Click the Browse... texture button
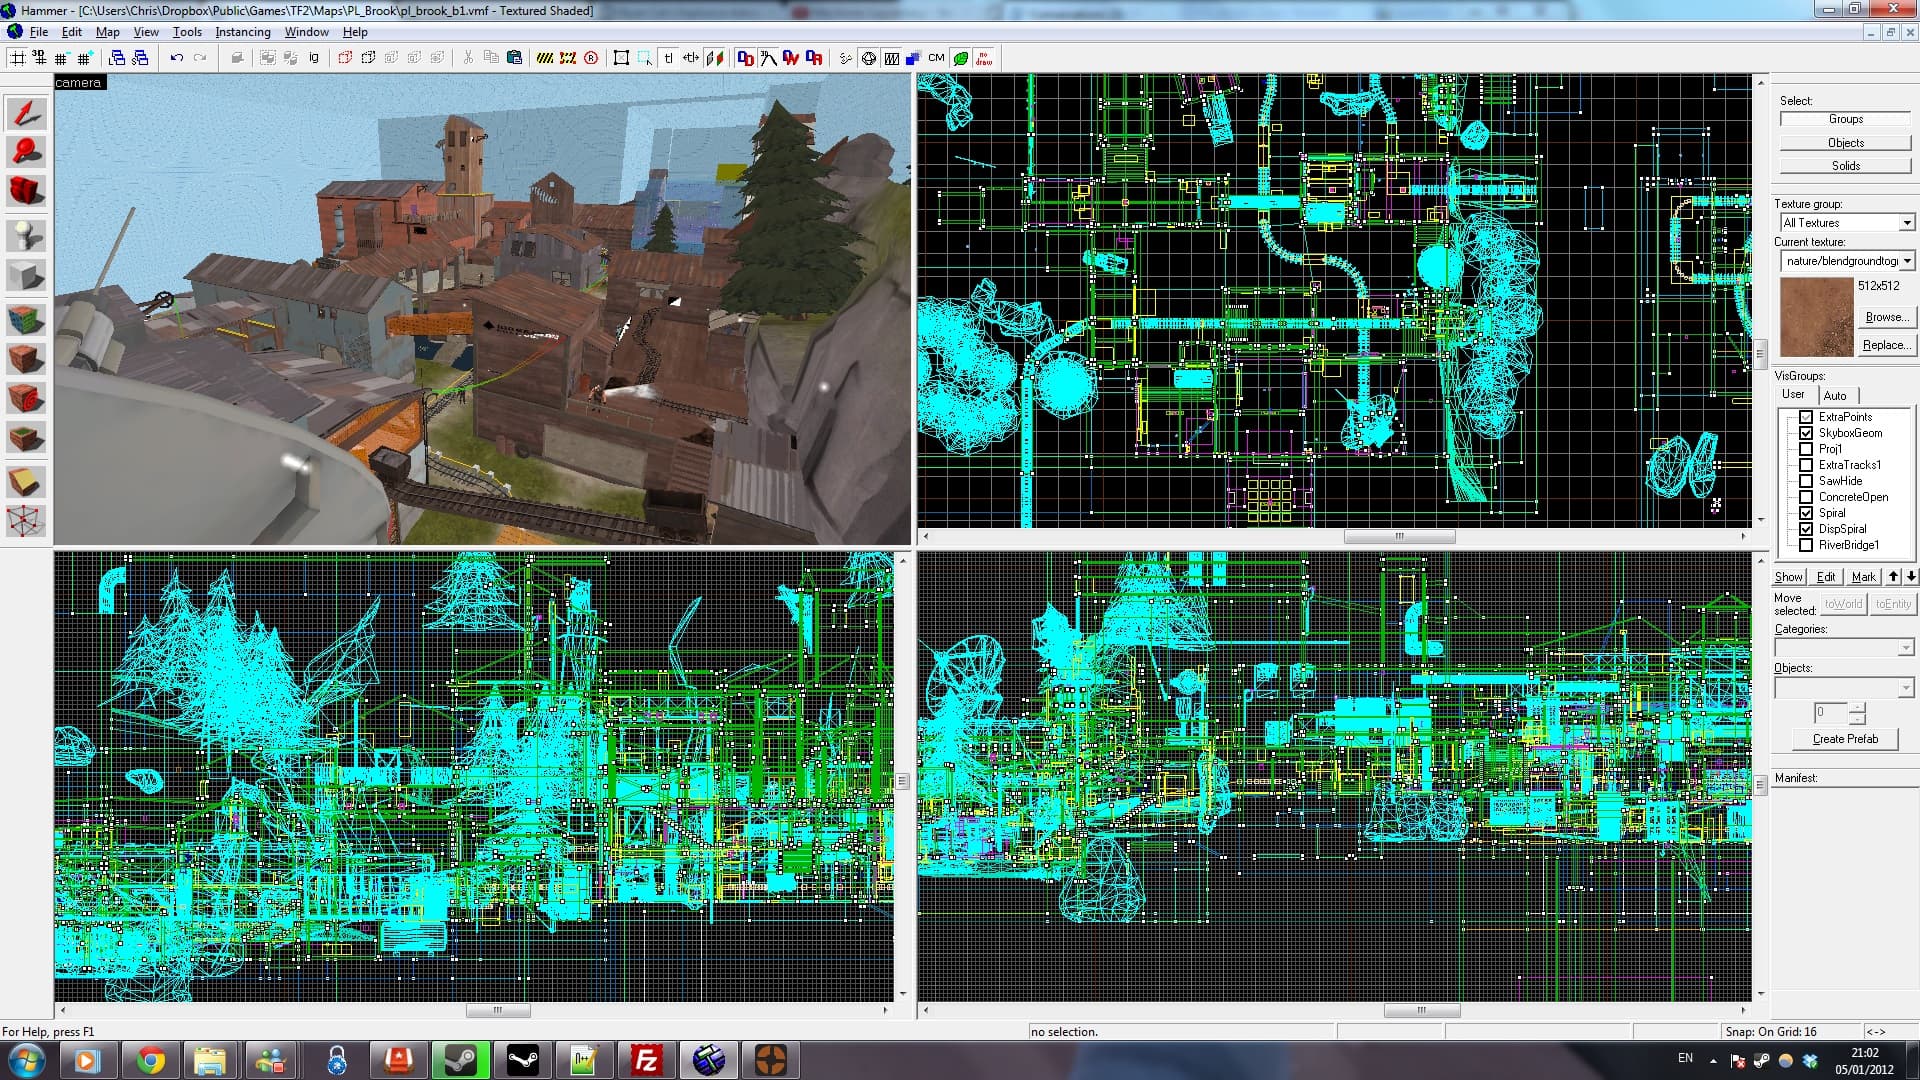The height and width of the screenshot is (1080, 1920). (x=1886, y=317)
